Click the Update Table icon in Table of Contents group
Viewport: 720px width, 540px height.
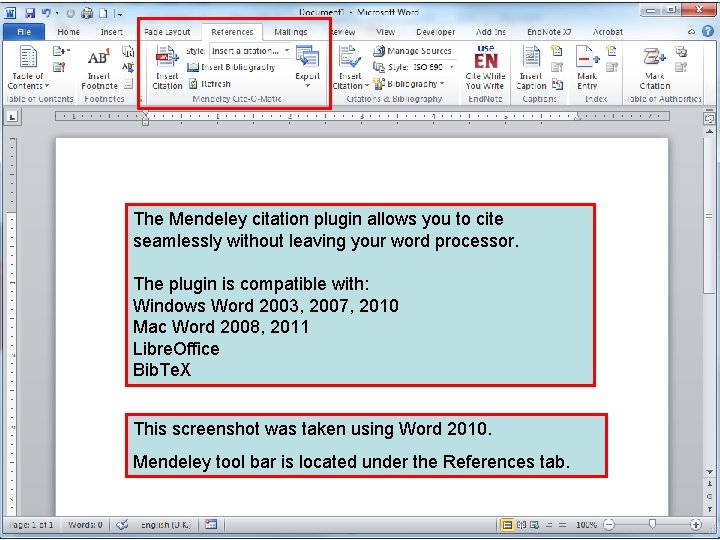[x=59, y=68]
